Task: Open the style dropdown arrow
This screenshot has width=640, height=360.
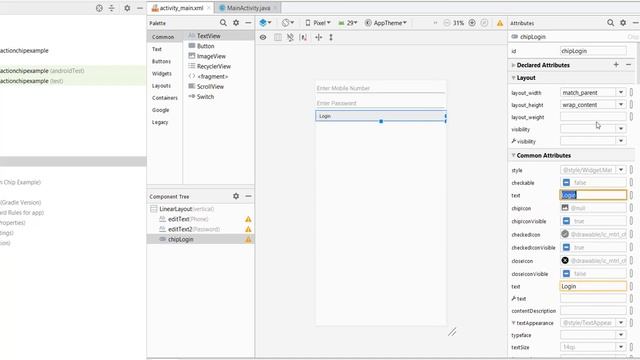Action: [x=621, y=170]
